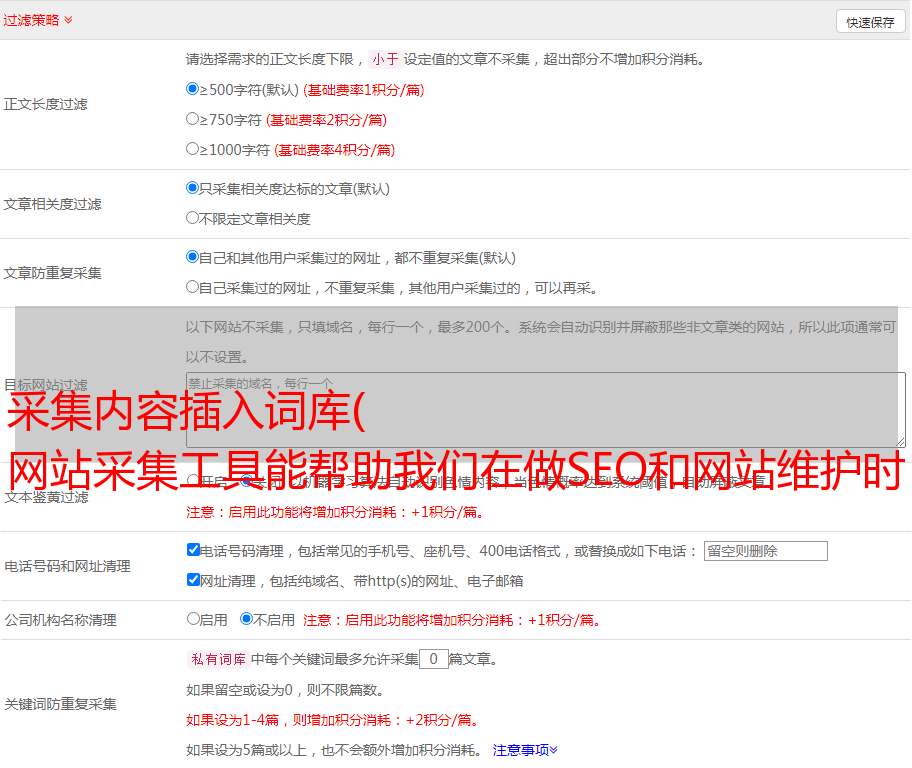Image resolution: width=912 pixels, height=768 pixels.
Task: Select 自己采集过的网址，不重复采集 option
Action: 192,287
